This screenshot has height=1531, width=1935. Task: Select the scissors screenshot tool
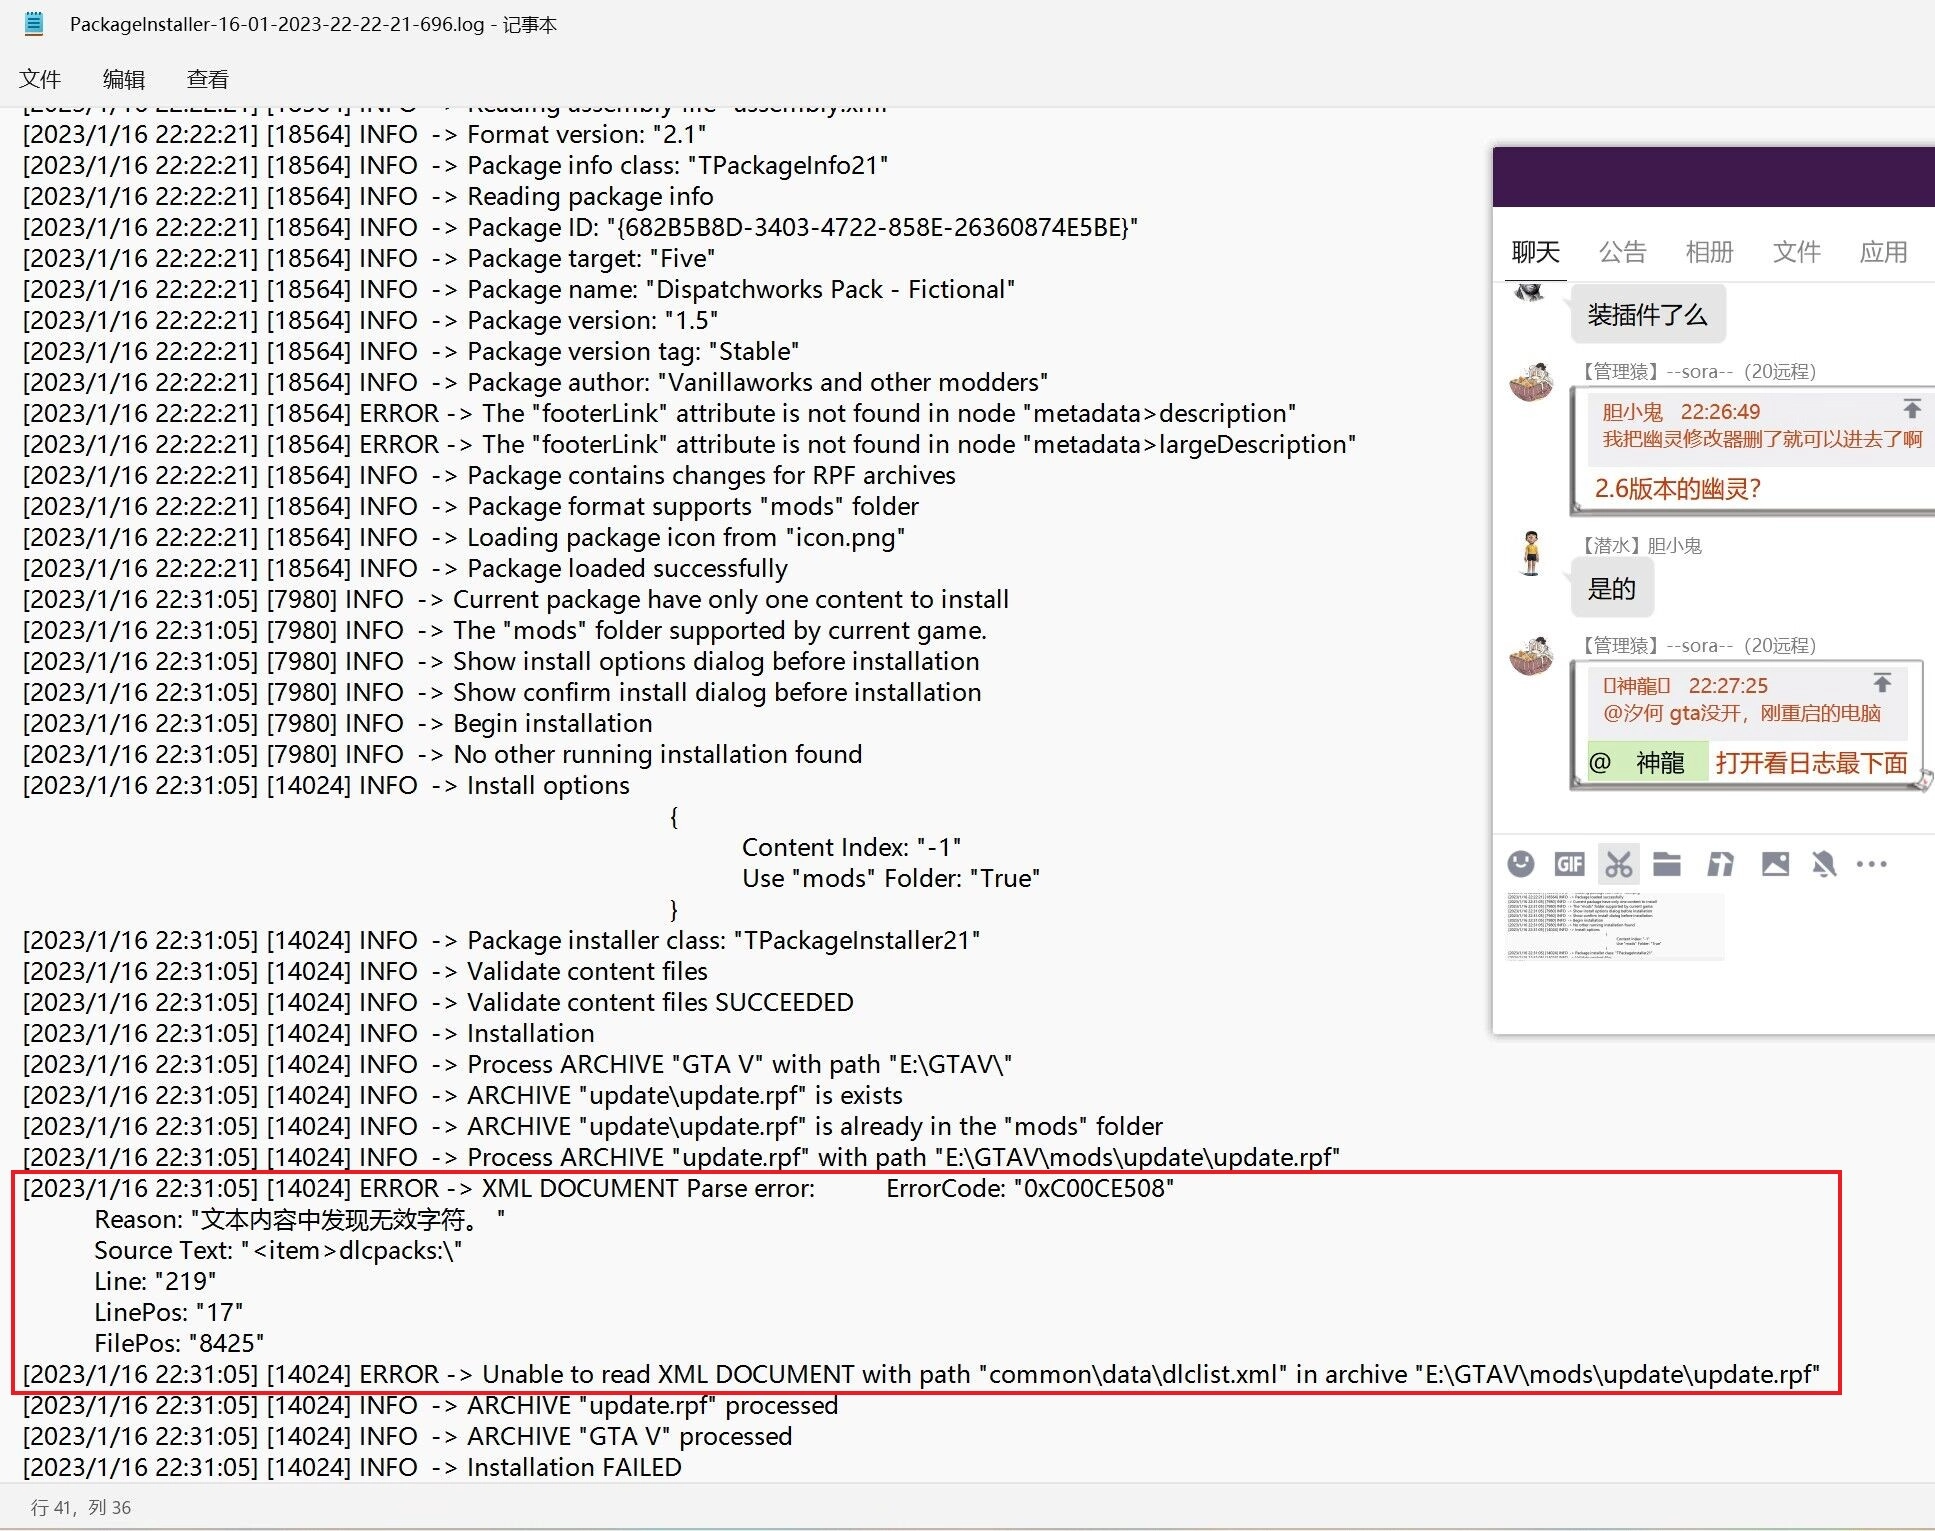1619,863
